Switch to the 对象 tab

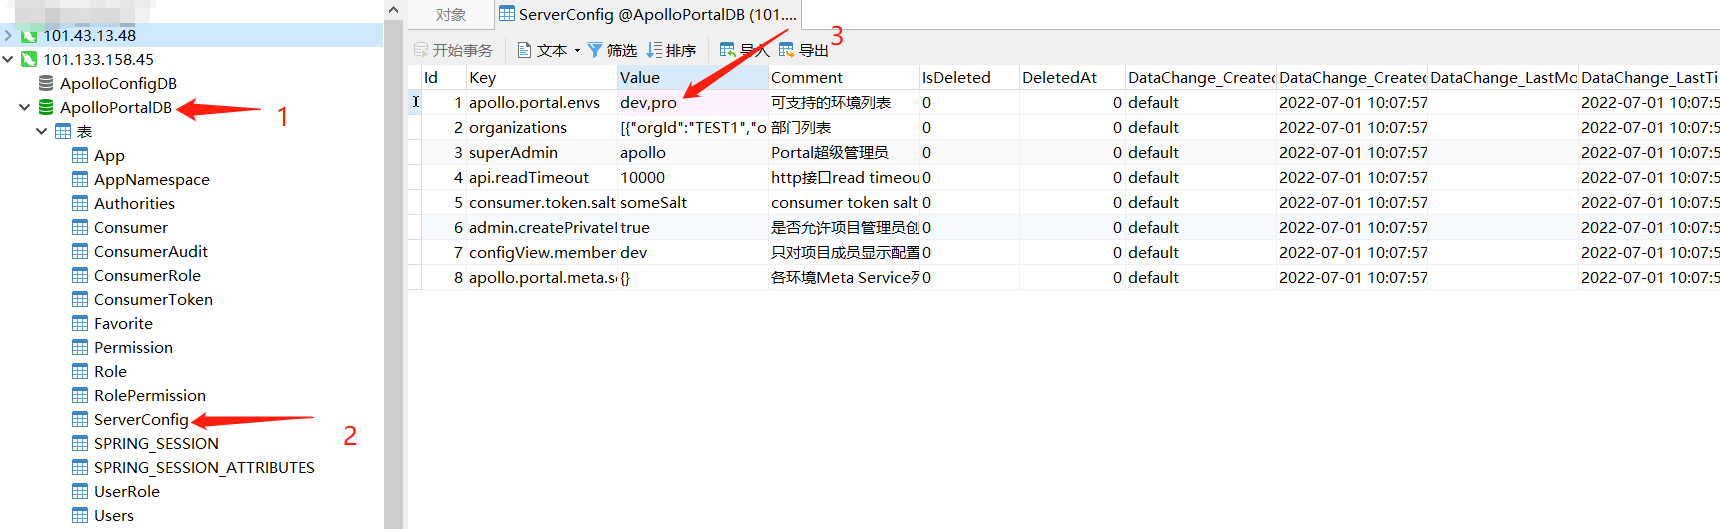coord(451,14)
